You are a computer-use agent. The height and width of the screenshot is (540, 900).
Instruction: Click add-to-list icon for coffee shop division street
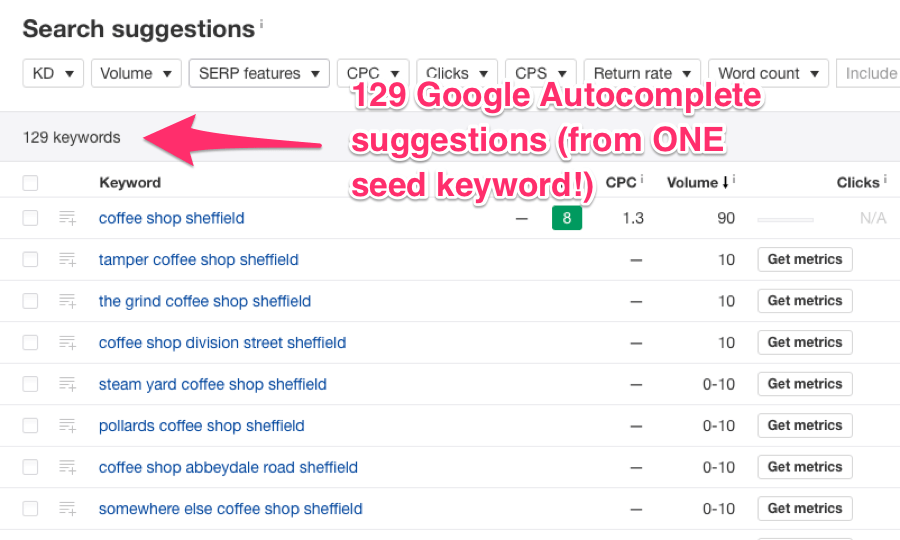tap(68, 343)
